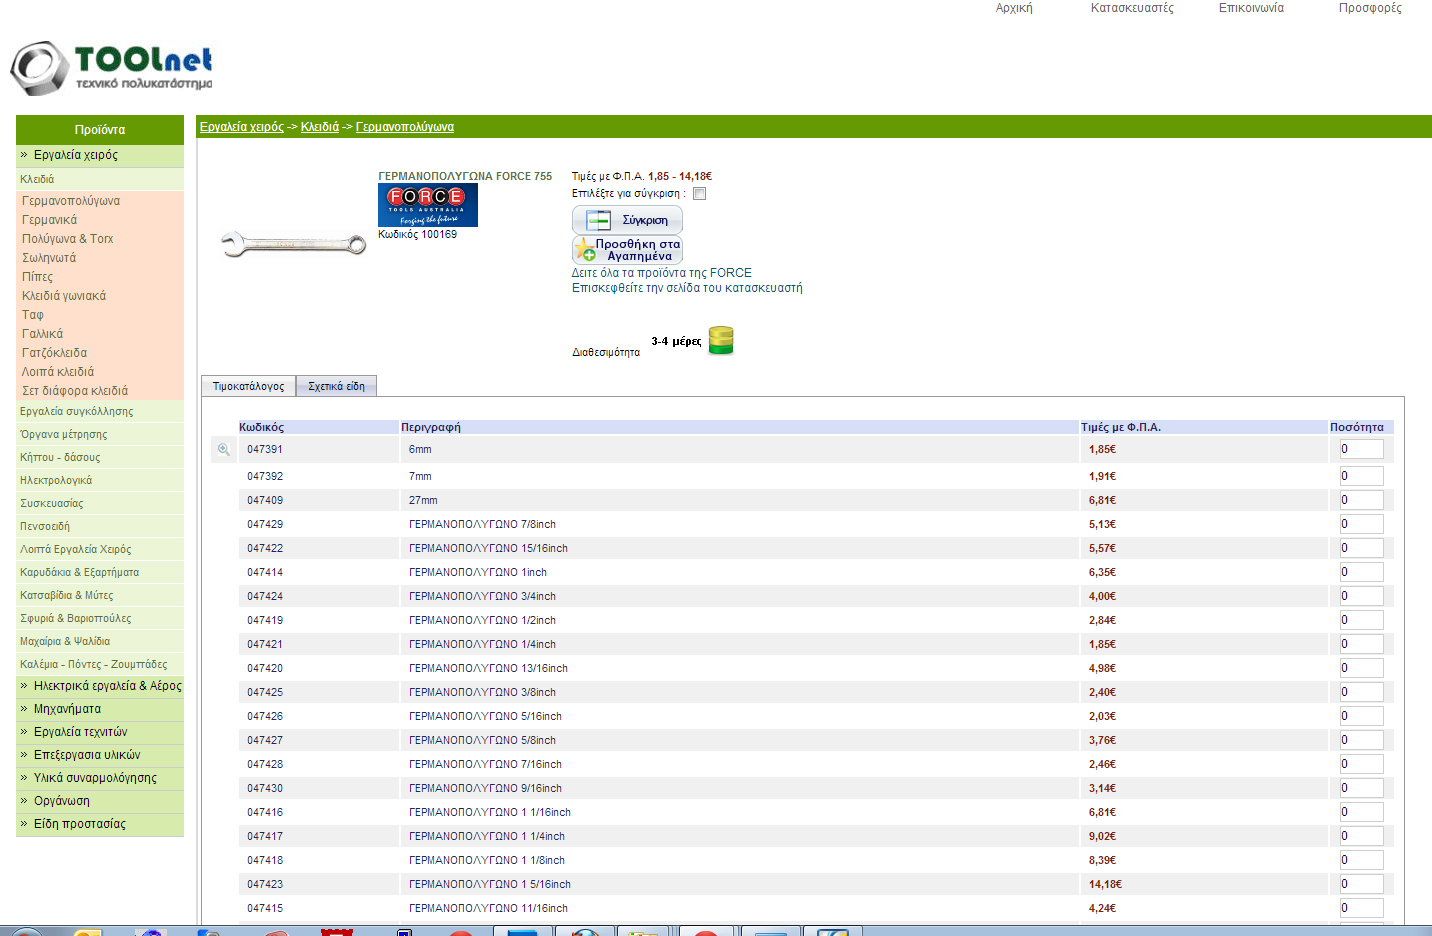Focus the quantity box for code 047429
This screenshot has width=1432, height=936.
1361,524
